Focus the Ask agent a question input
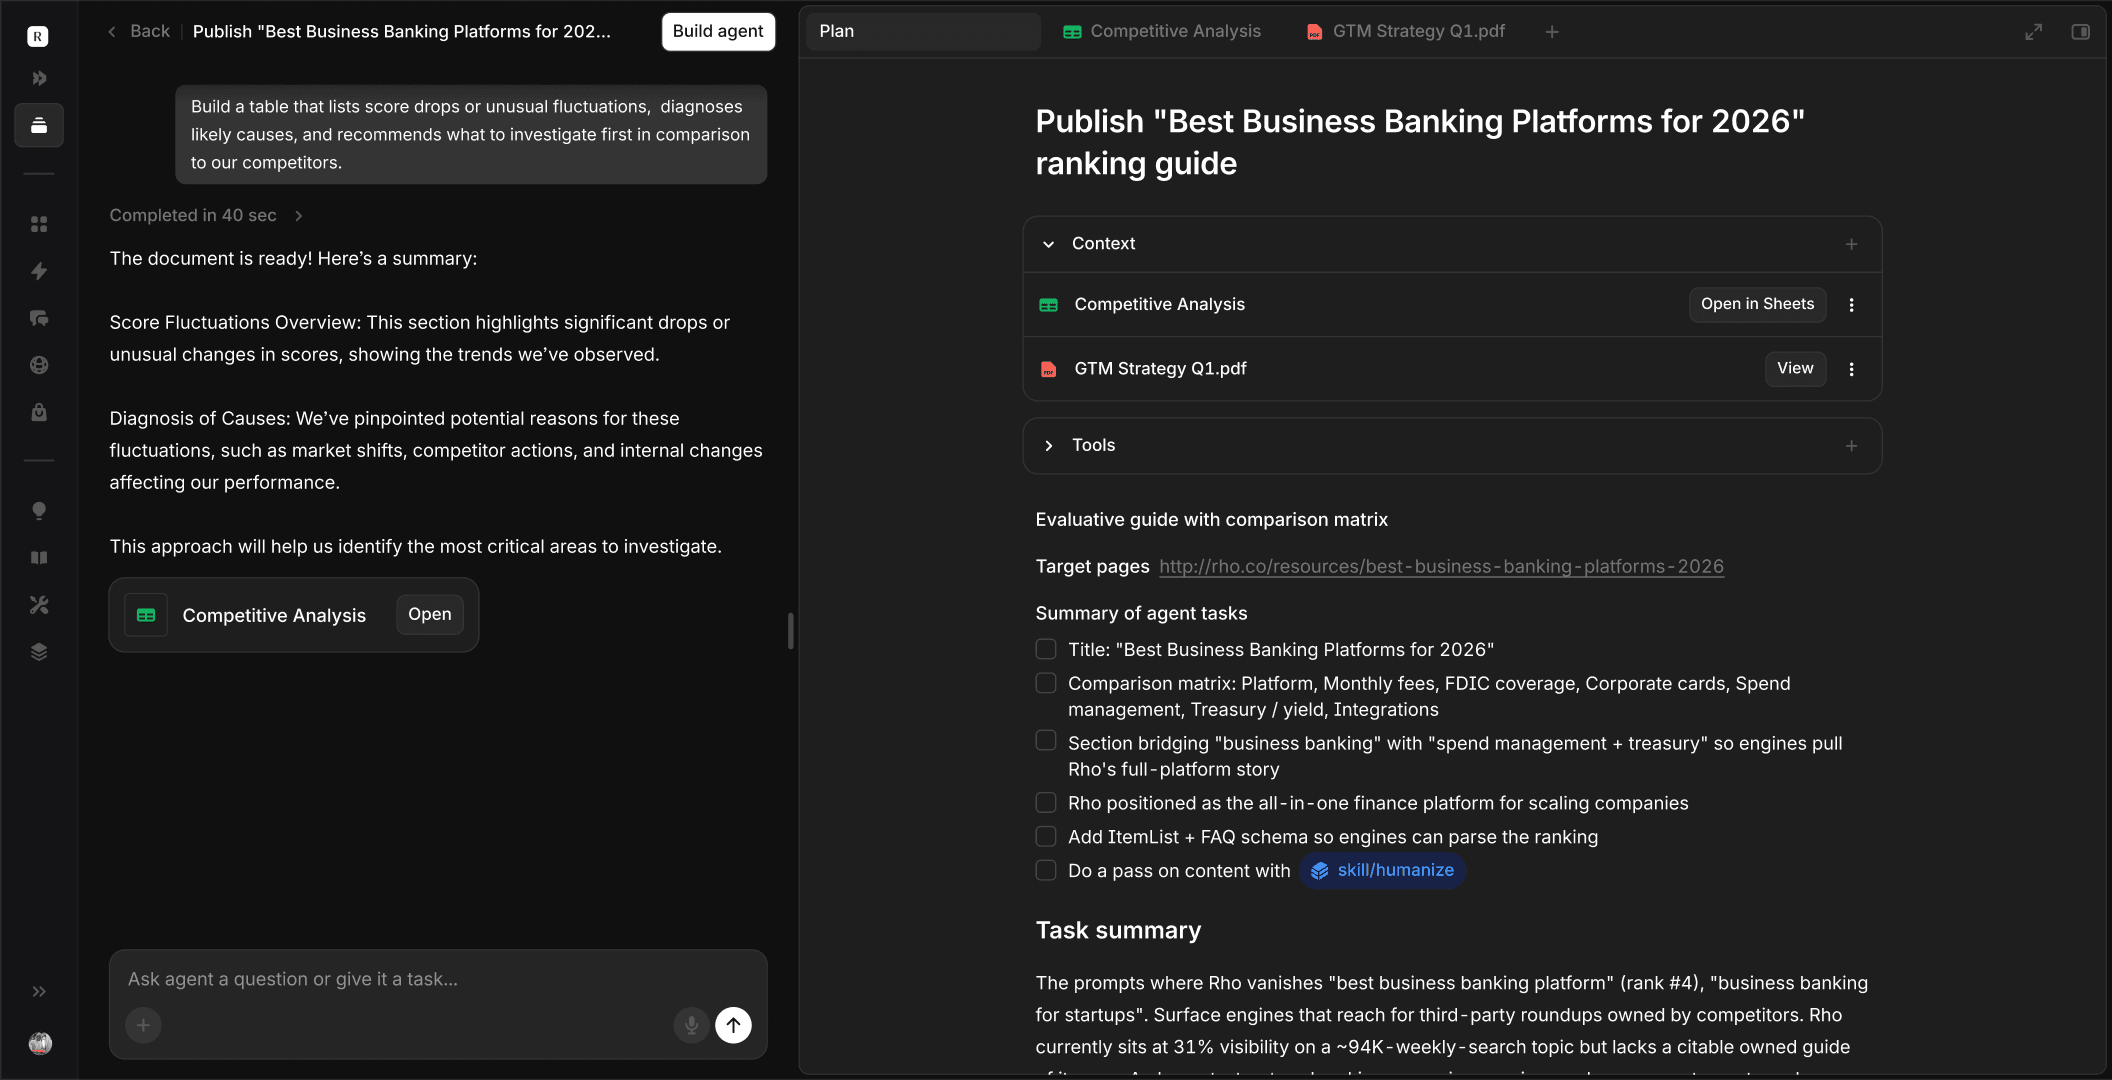The width and height of the screenshot is (2112, 1080). tap(438, 979)
